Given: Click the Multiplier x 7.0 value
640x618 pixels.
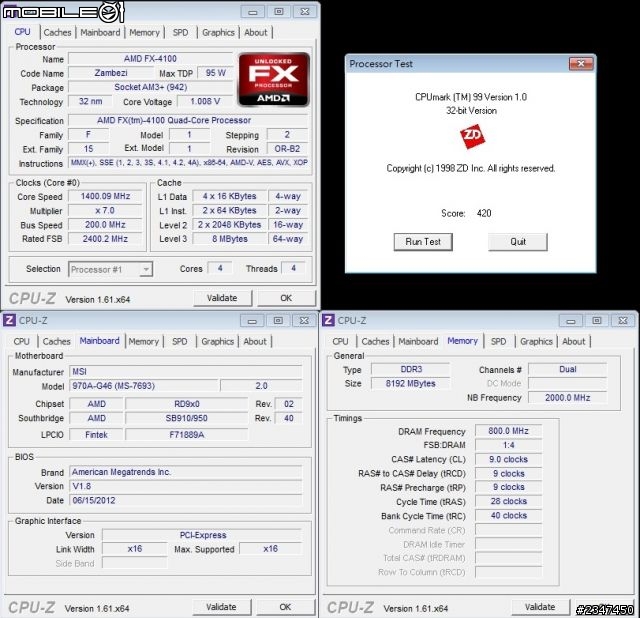Looking at the screenshot, I should [x=105, y=211].
